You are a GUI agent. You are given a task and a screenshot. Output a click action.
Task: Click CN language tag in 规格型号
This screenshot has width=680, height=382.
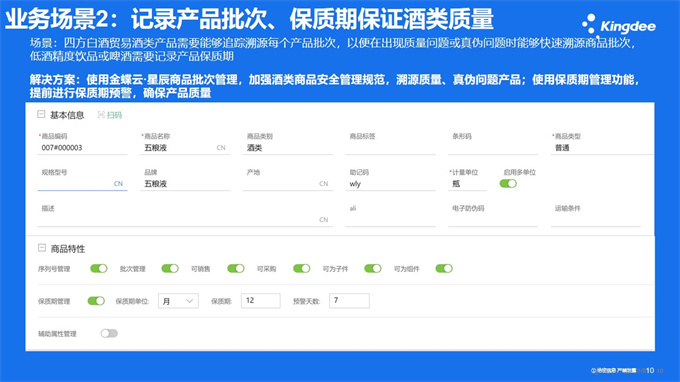[118, 184]
